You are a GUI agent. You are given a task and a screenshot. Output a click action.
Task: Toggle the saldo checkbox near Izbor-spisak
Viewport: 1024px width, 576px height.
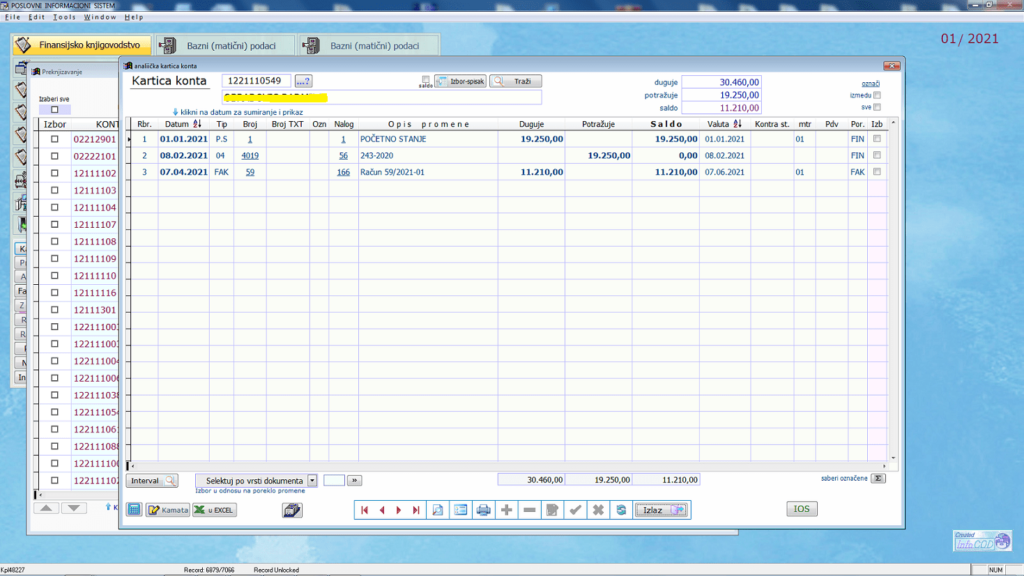pos(426,79)
